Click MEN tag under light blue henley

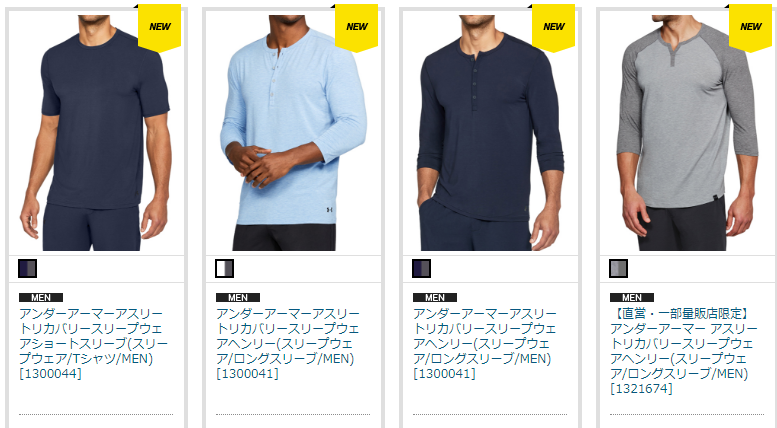(x=238, y=297)
